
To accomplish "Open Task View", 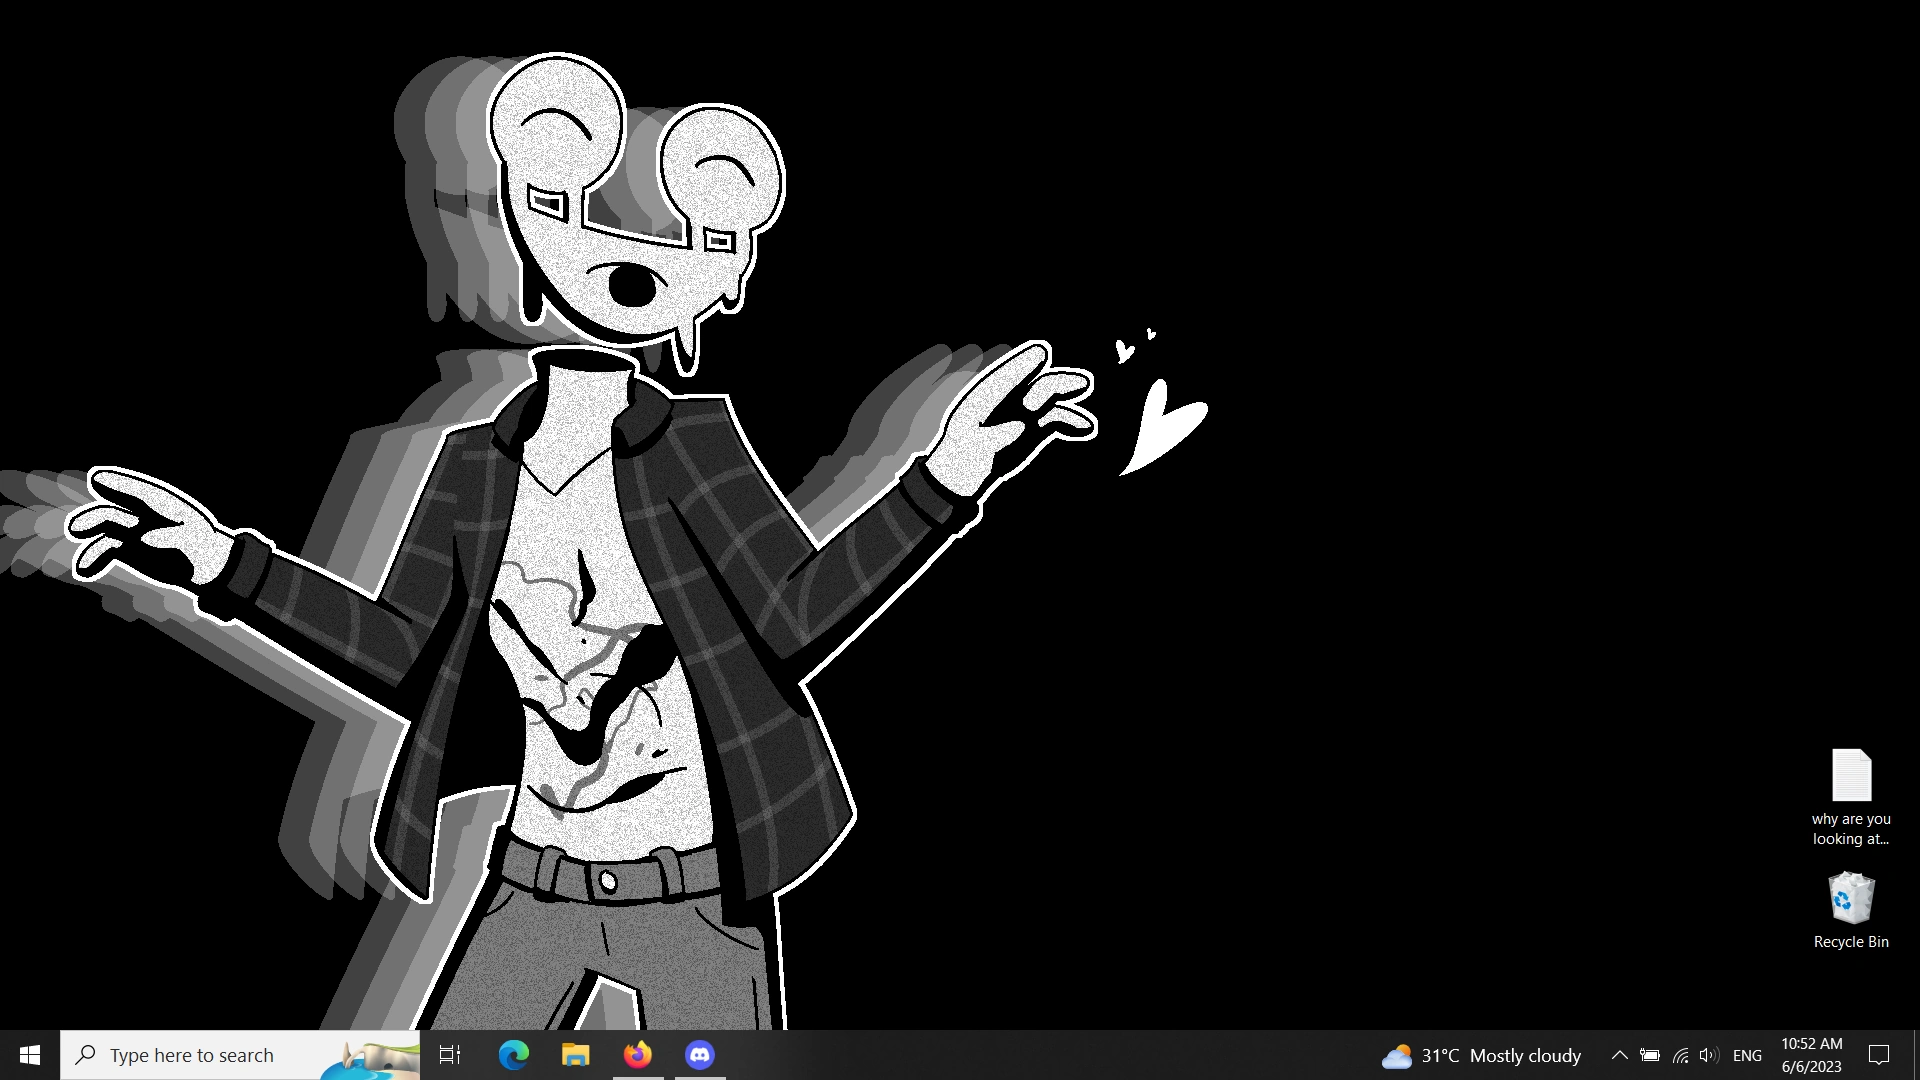I will tap(450, 1054).
